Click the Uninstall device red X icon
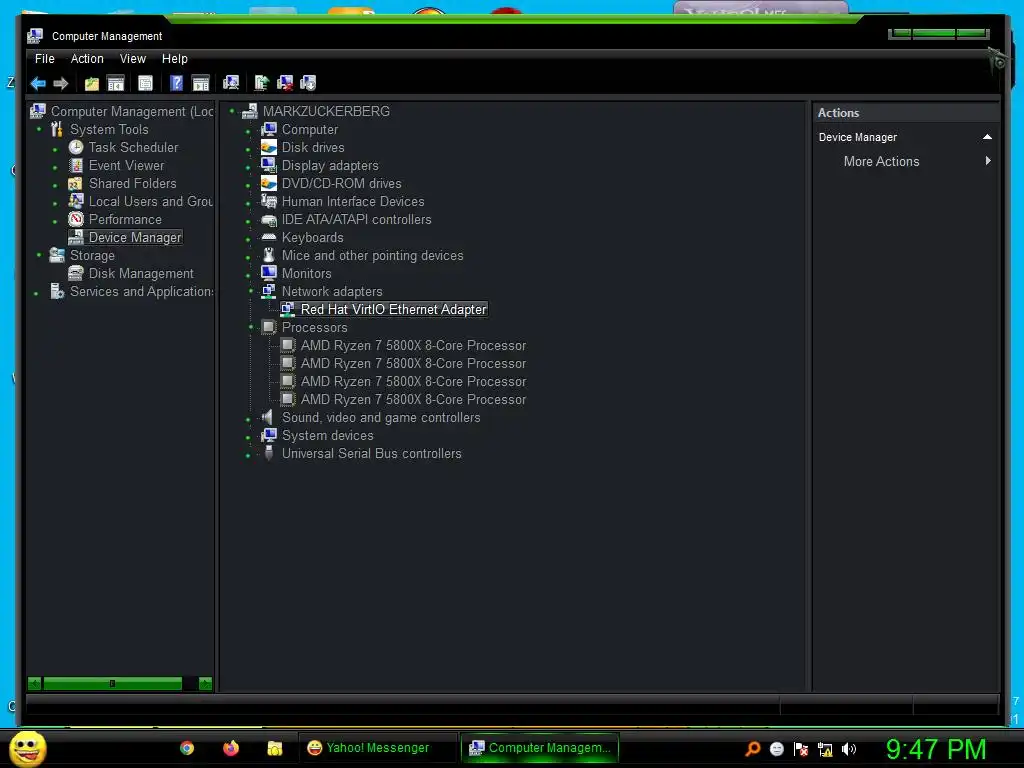The height and width of the screenshot is (768, 1024). (285, 83)
